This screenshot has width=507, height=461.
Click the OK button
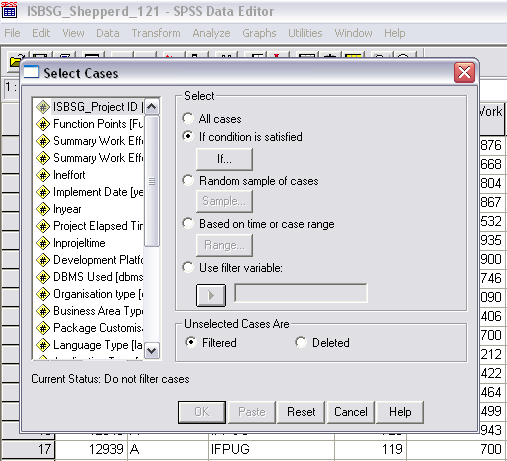pyautogui.click(x=202, y=412)
